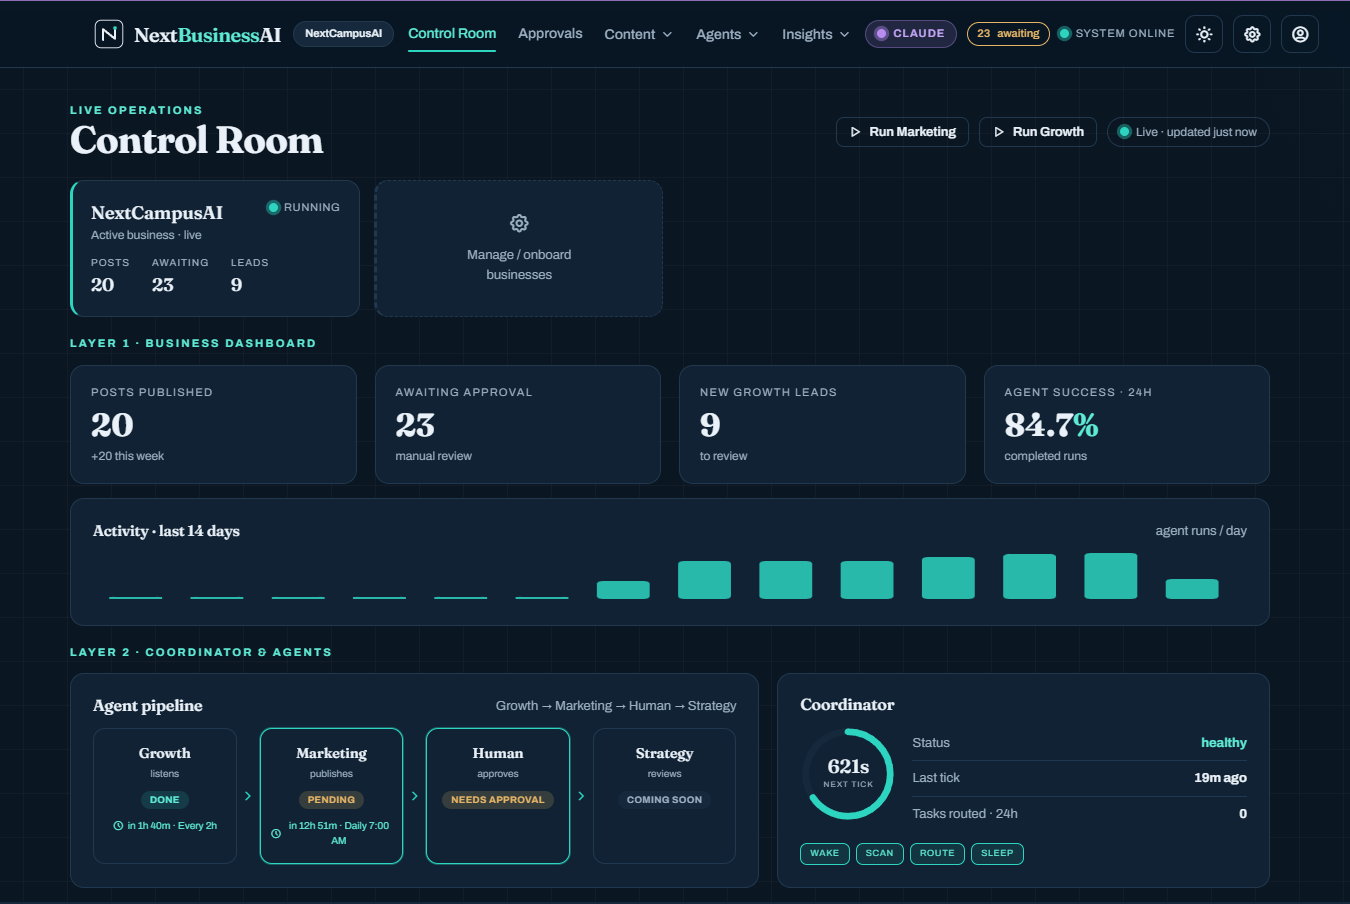Click 'agent runs / day' label
The height and width of the screenshot is (904, 1350).
pos(1201,531)
